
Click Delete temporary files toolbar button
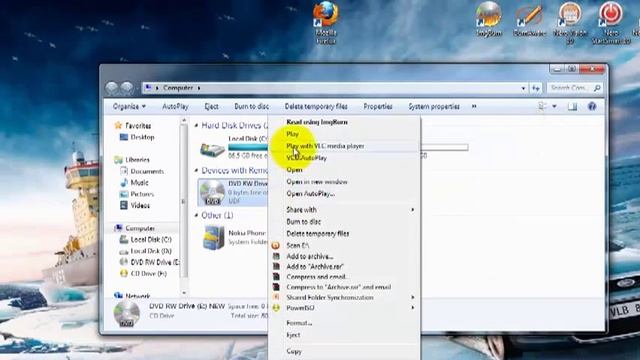tap(316, 107)
